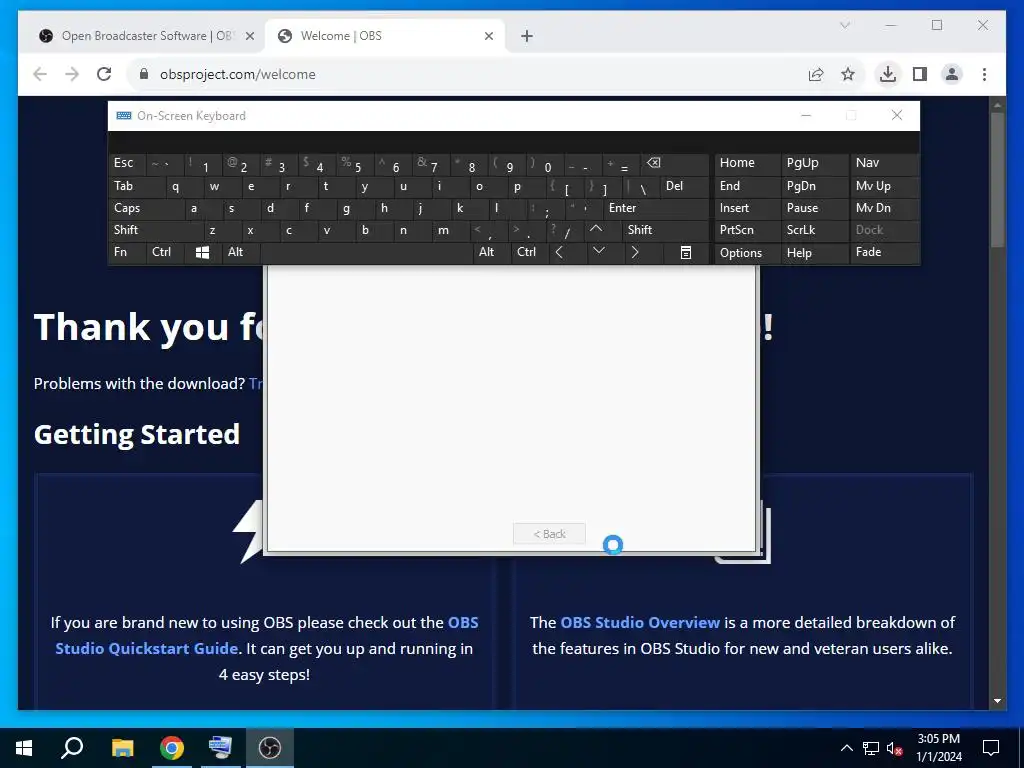
Task: Click Esc key on On-Screen Keyboard
Action: (x=128, y=164)
